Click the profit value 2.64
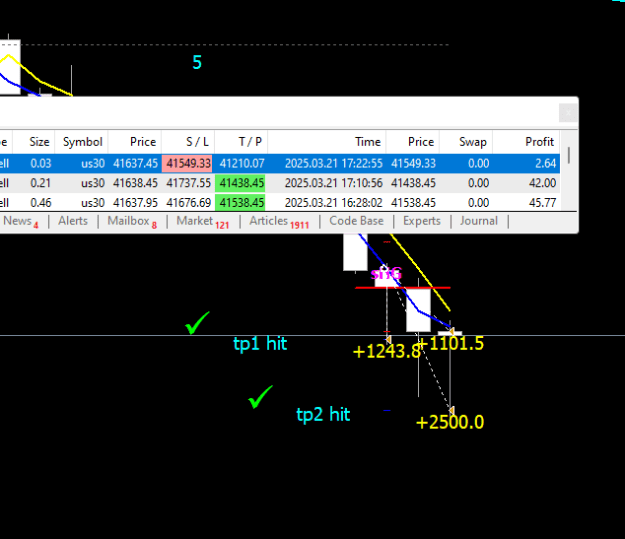The width and height of the screenshot is (625, 539). click(x=546, y=163)
